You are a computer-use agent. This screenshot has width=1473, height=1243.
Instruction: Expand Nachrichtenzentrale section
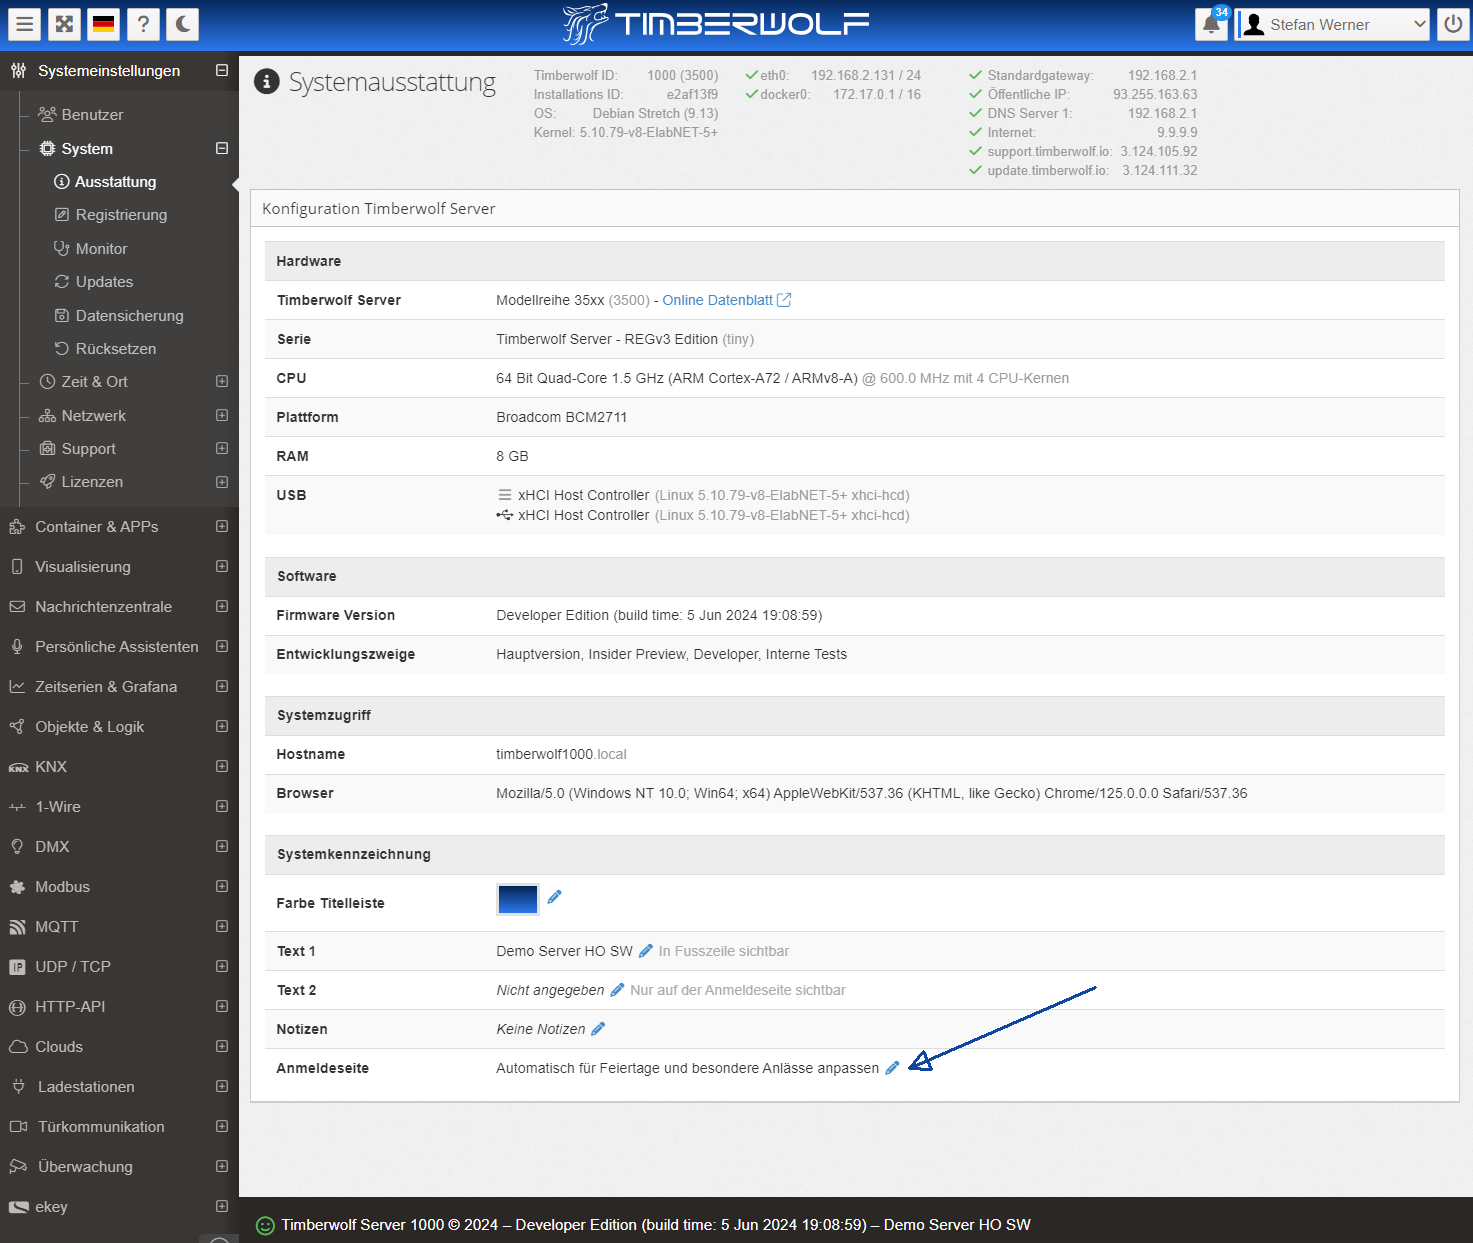click(222, 607)
